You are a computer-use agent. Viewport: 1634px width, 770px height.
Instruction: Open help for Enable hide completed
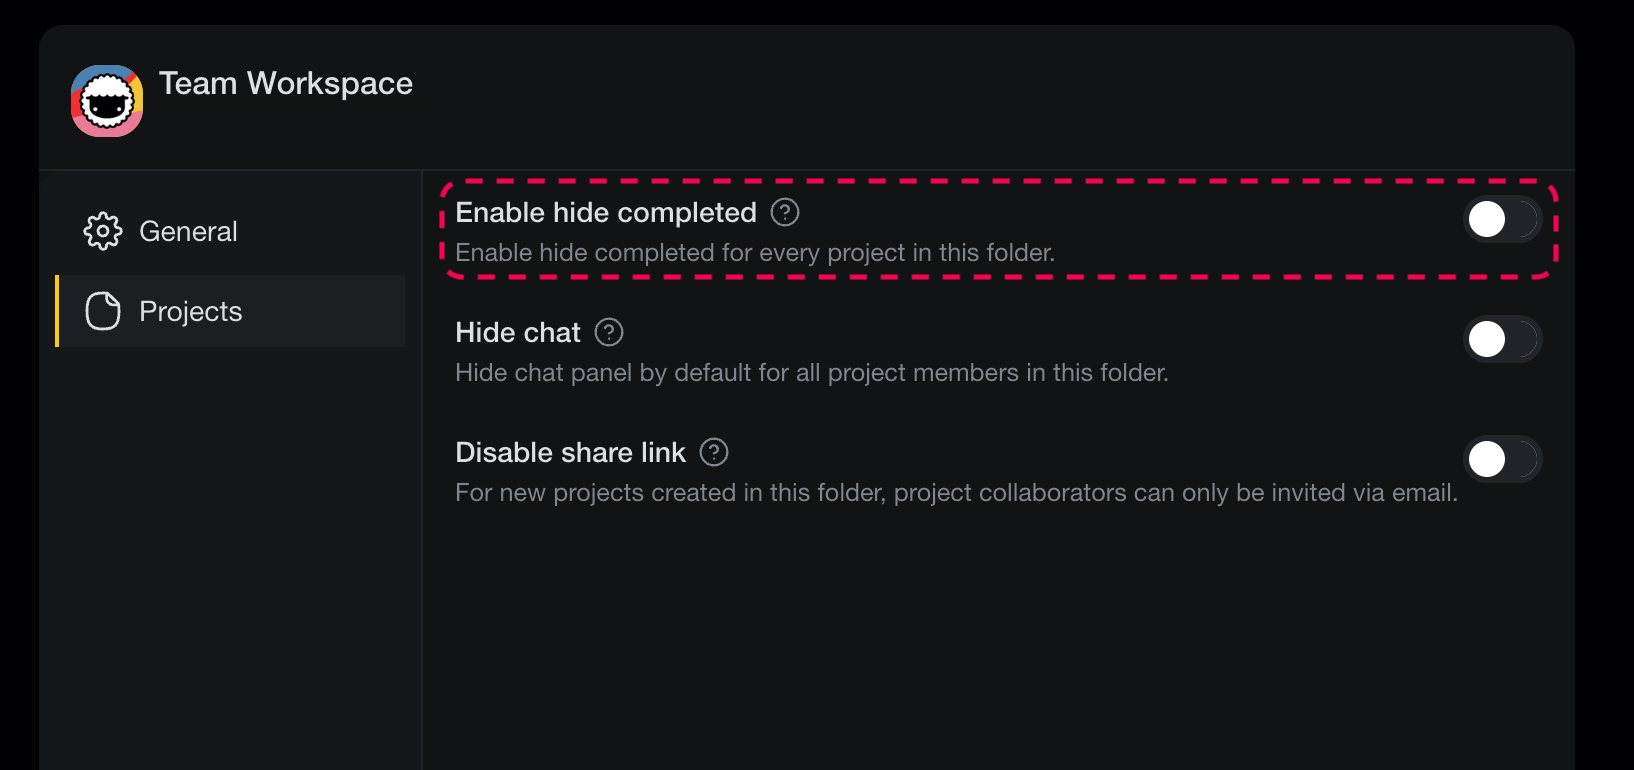786,212
